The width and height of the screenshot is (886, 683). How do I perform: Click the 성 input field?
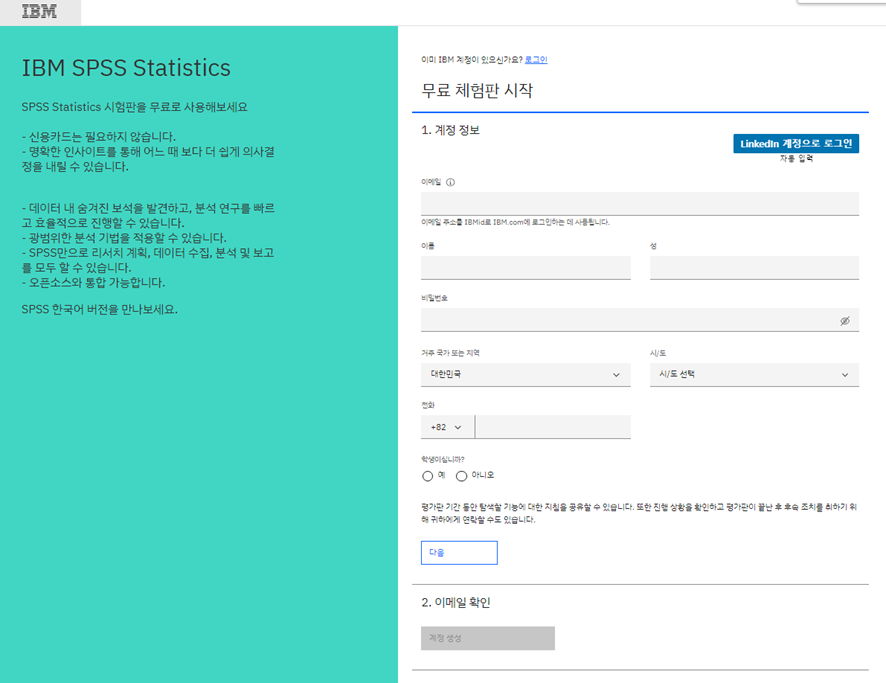(x=755, y=267)
